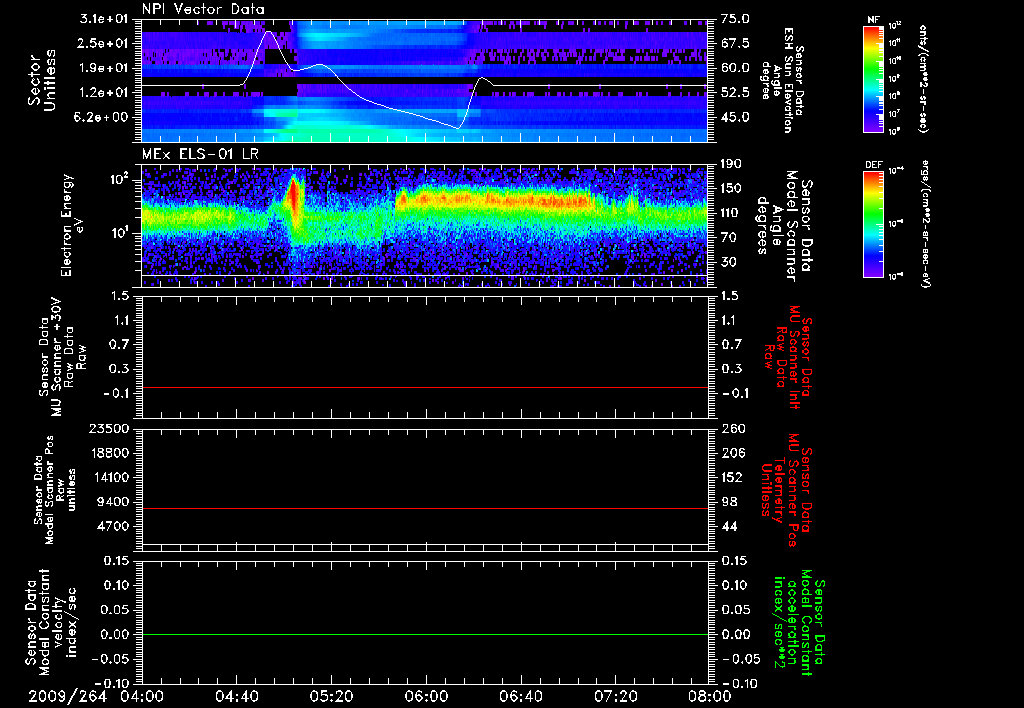1024x708 pixels.
Task: Click the '08:00' time axis label
Action: (x=709, y=696)
